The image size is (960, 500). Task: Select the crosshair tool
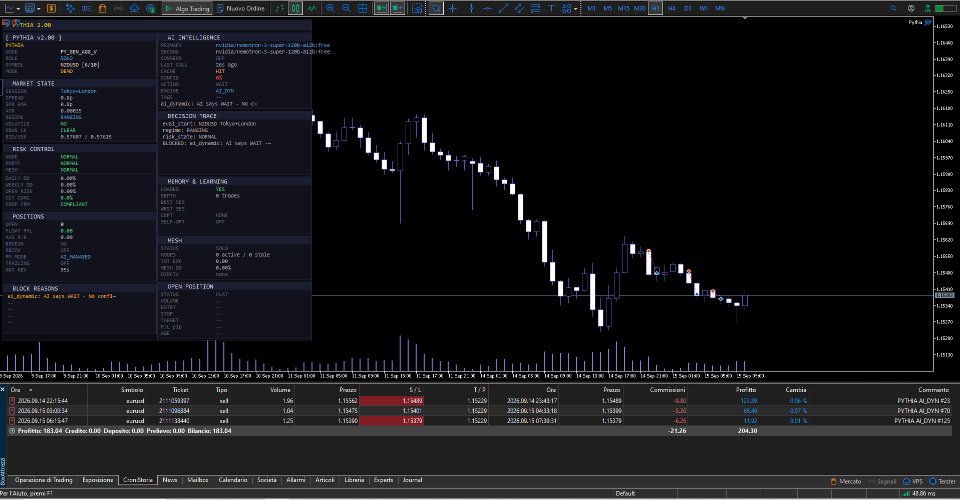coord(452,9)
